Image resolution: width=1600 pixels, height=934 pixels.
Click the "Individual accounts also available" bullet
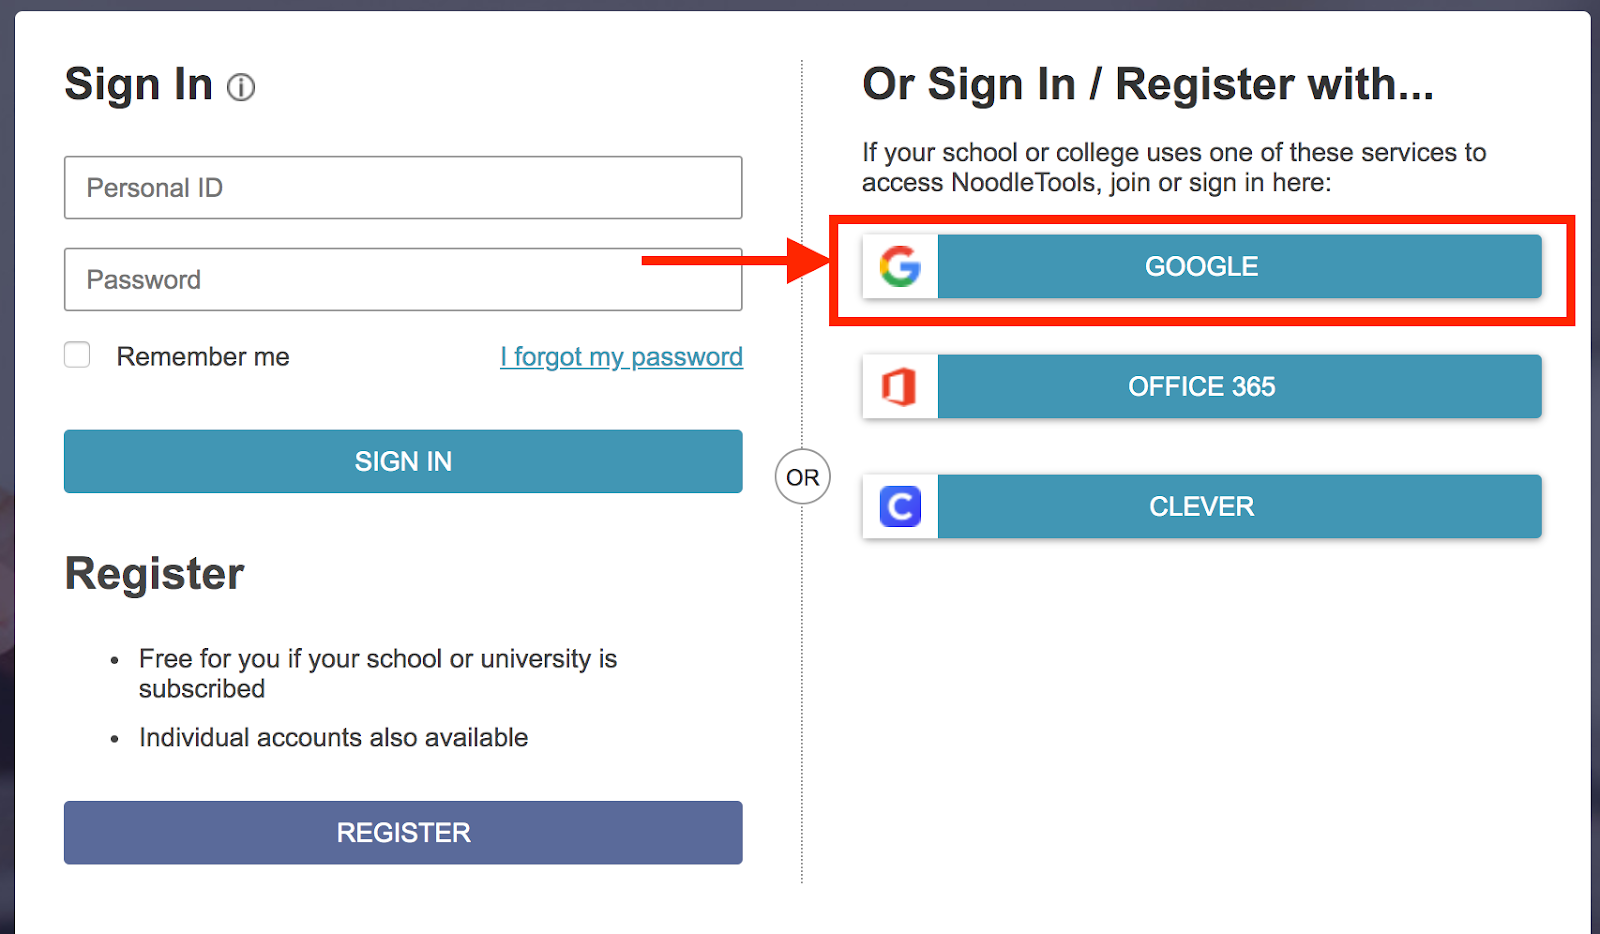(333, 738)
